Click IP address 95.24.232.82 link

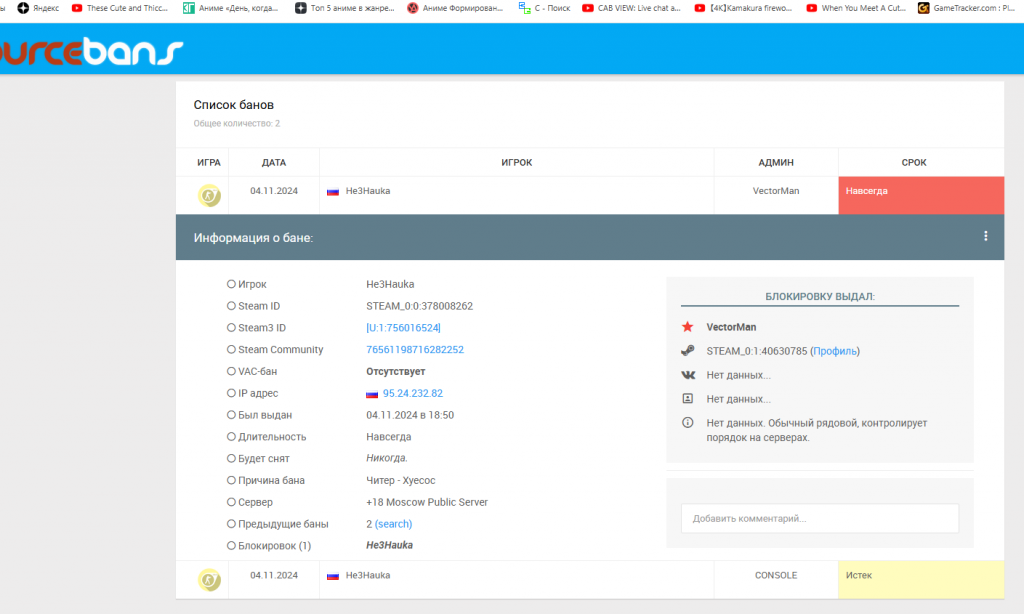(412, 394)
